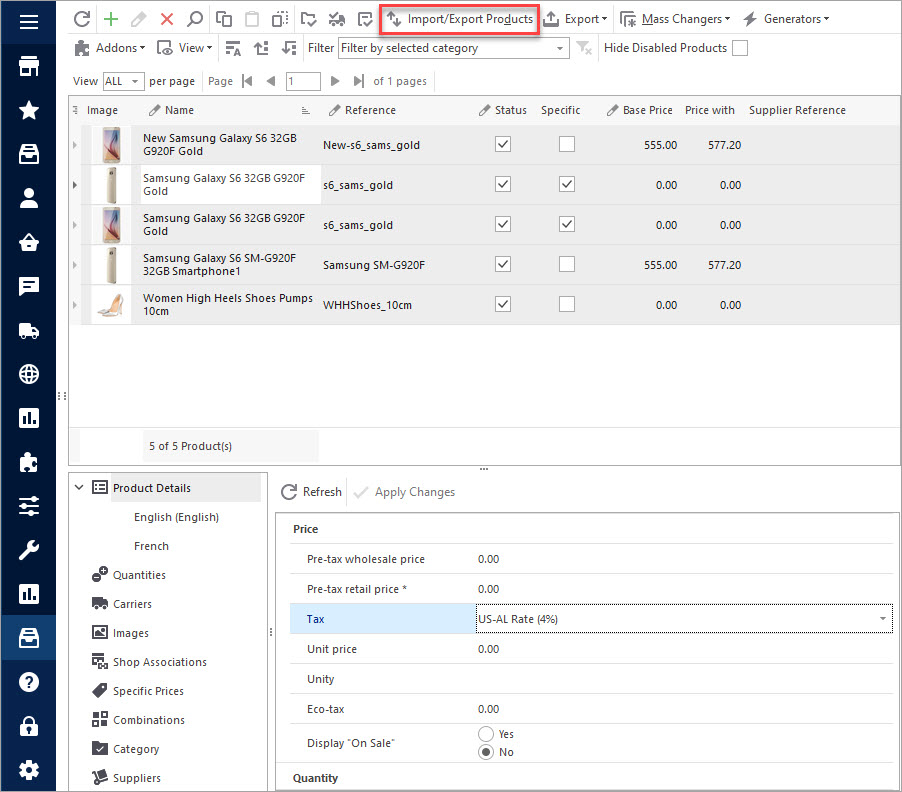The image size is (902, 792).
Task: Select English (English) under Product Details
Action: click(177, 517)
